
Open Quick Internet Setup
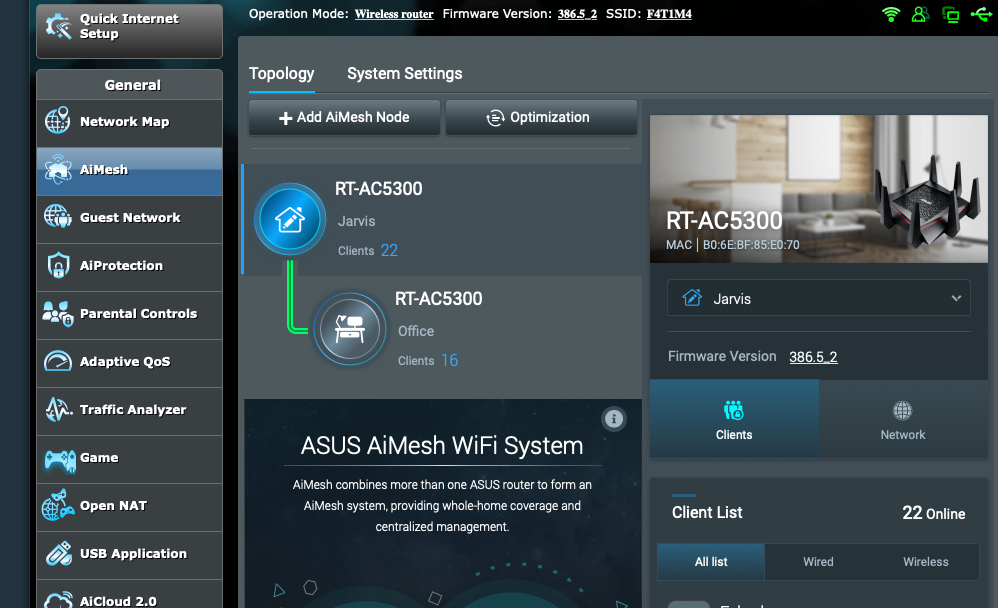pyautogui.click(x=129, y=31)
